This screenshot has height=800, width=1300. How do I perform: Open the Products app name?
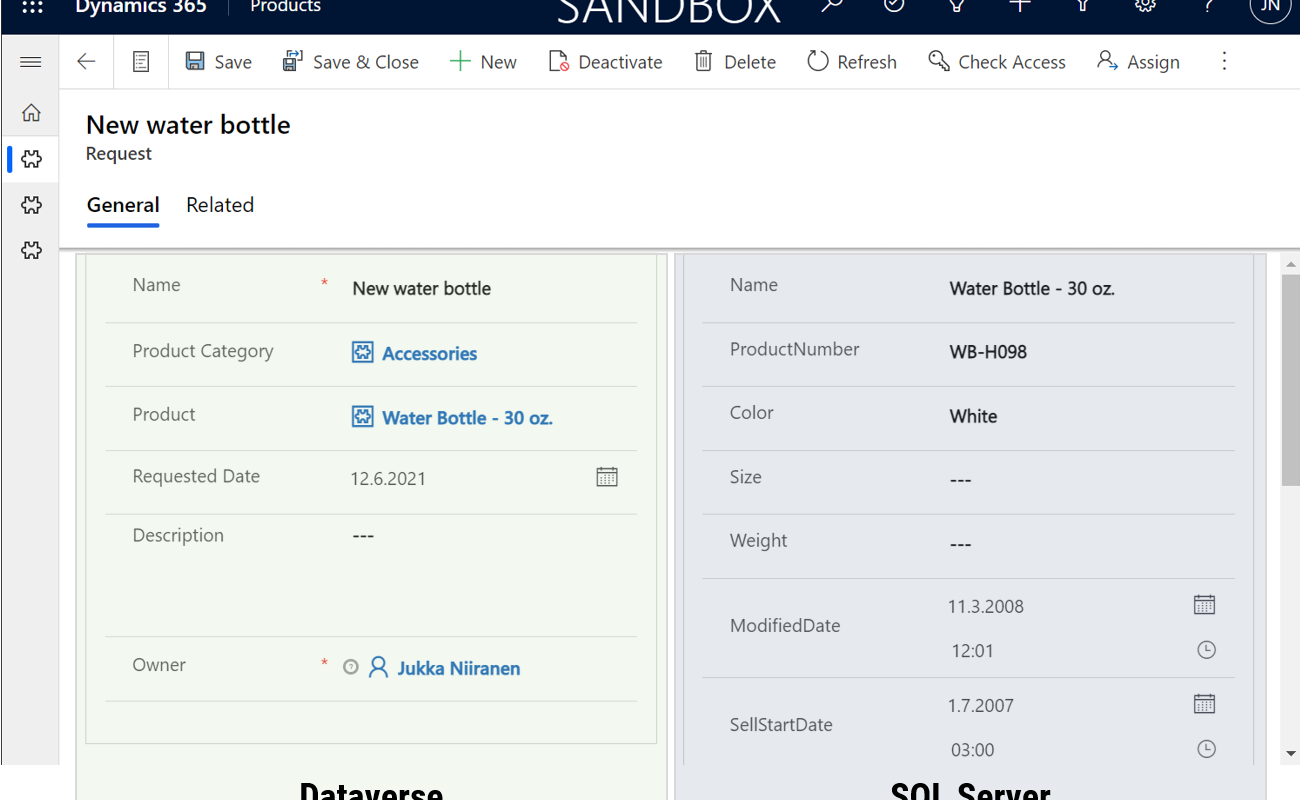285,7
